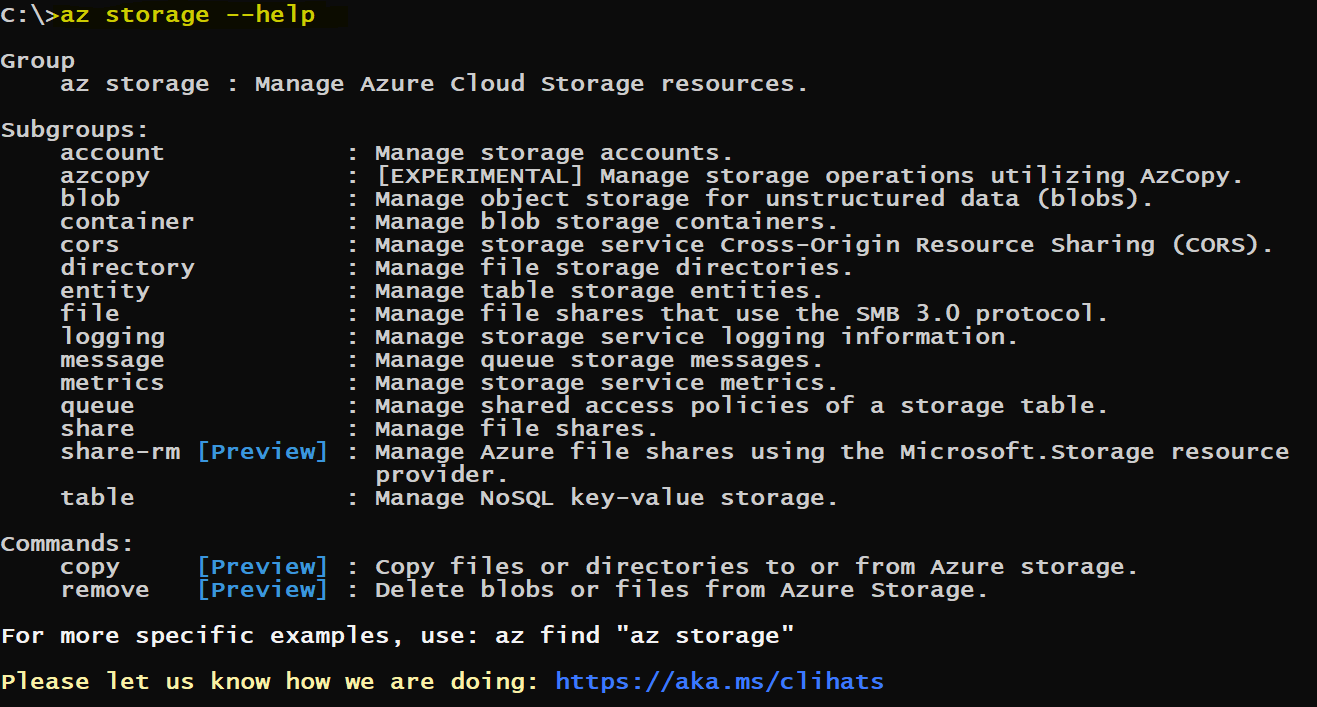The image size is (1317, 707).
Task: Select the copy Preview command
Action: (x=263, y=566)
